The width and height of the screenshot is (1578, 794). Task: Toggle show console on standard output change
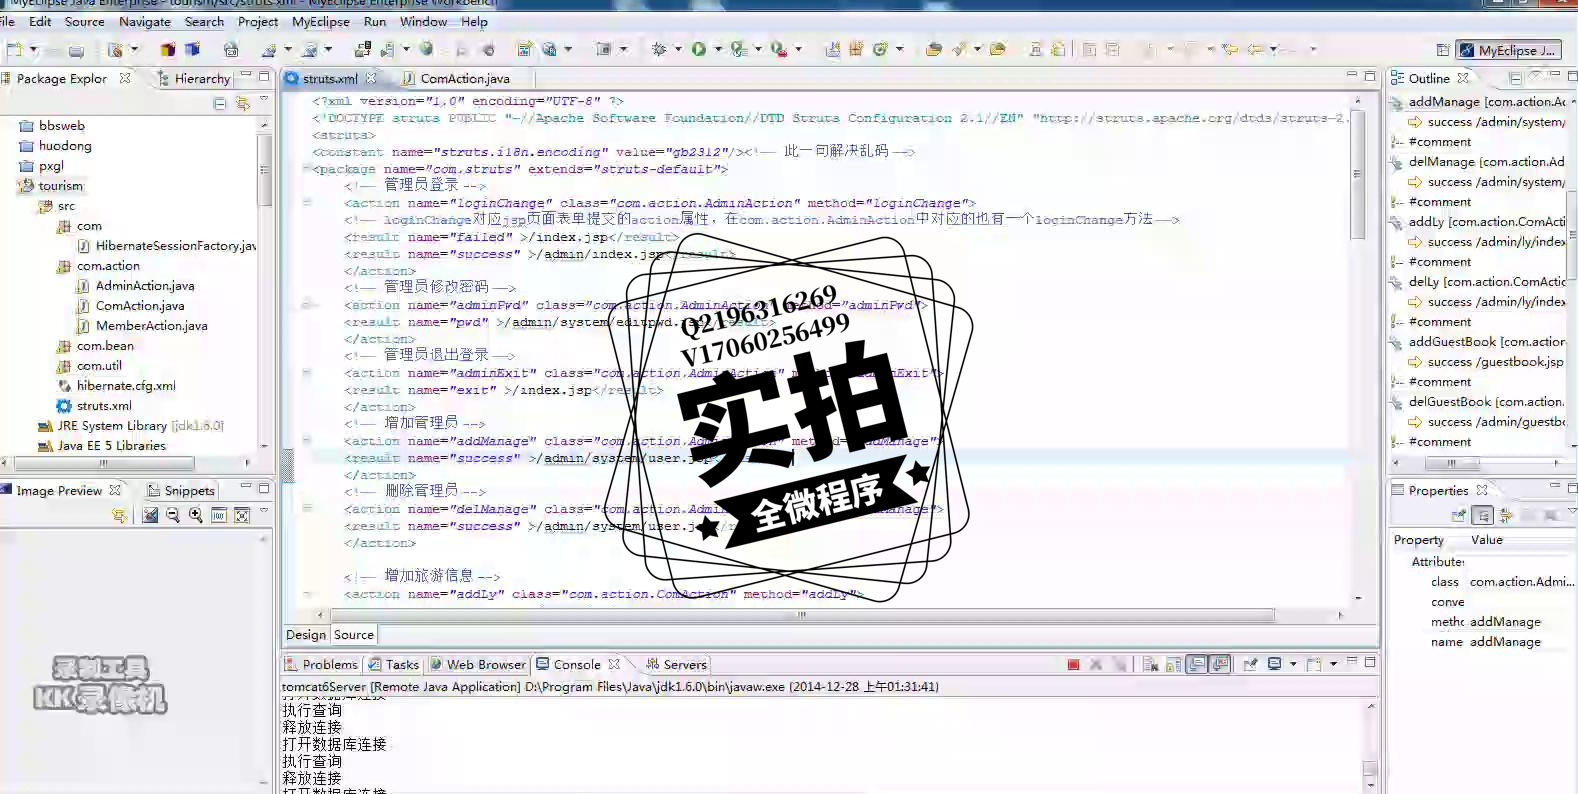(x=1196, y=664)
